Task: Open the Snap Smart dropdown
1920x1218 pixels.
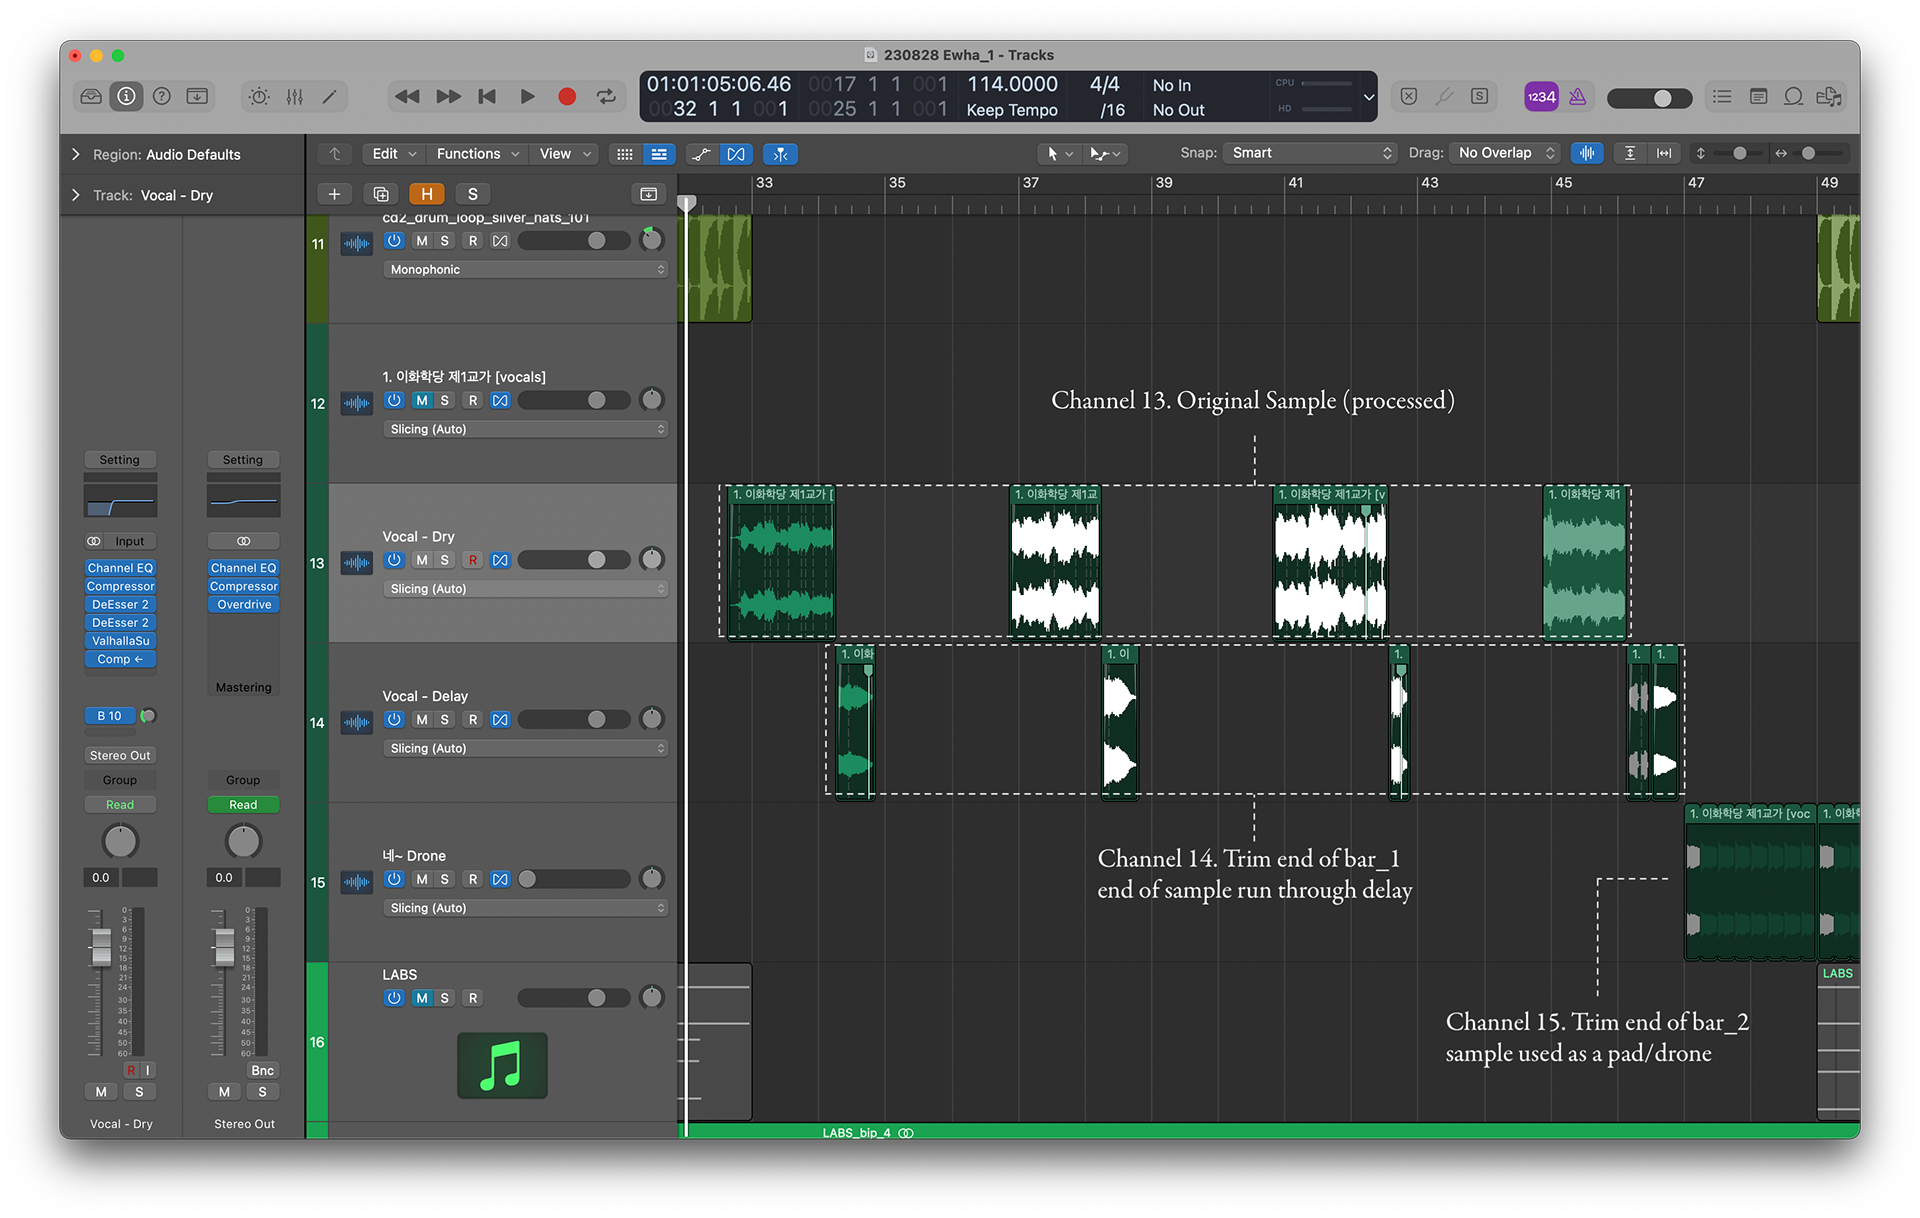Action: point(1310,153)
